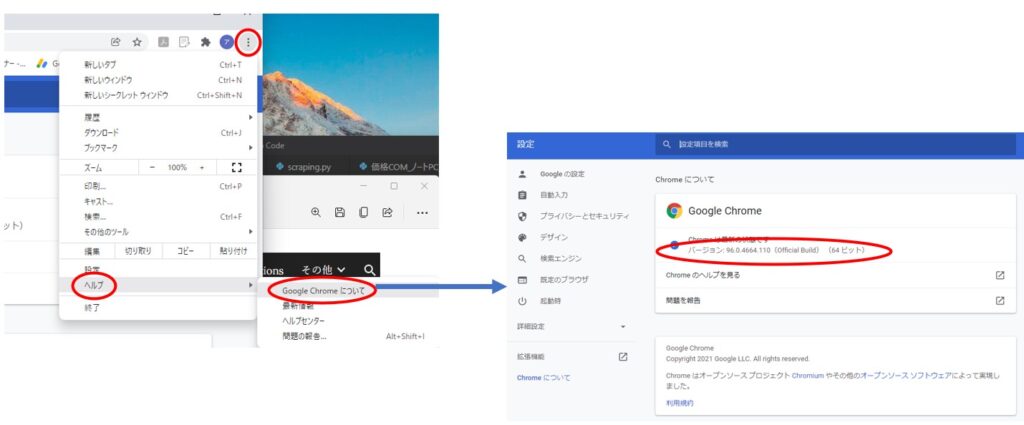This screenshot has width=1024, height=425.
Task: Bookmark this page with the star icon
Action: pos(137,42)
